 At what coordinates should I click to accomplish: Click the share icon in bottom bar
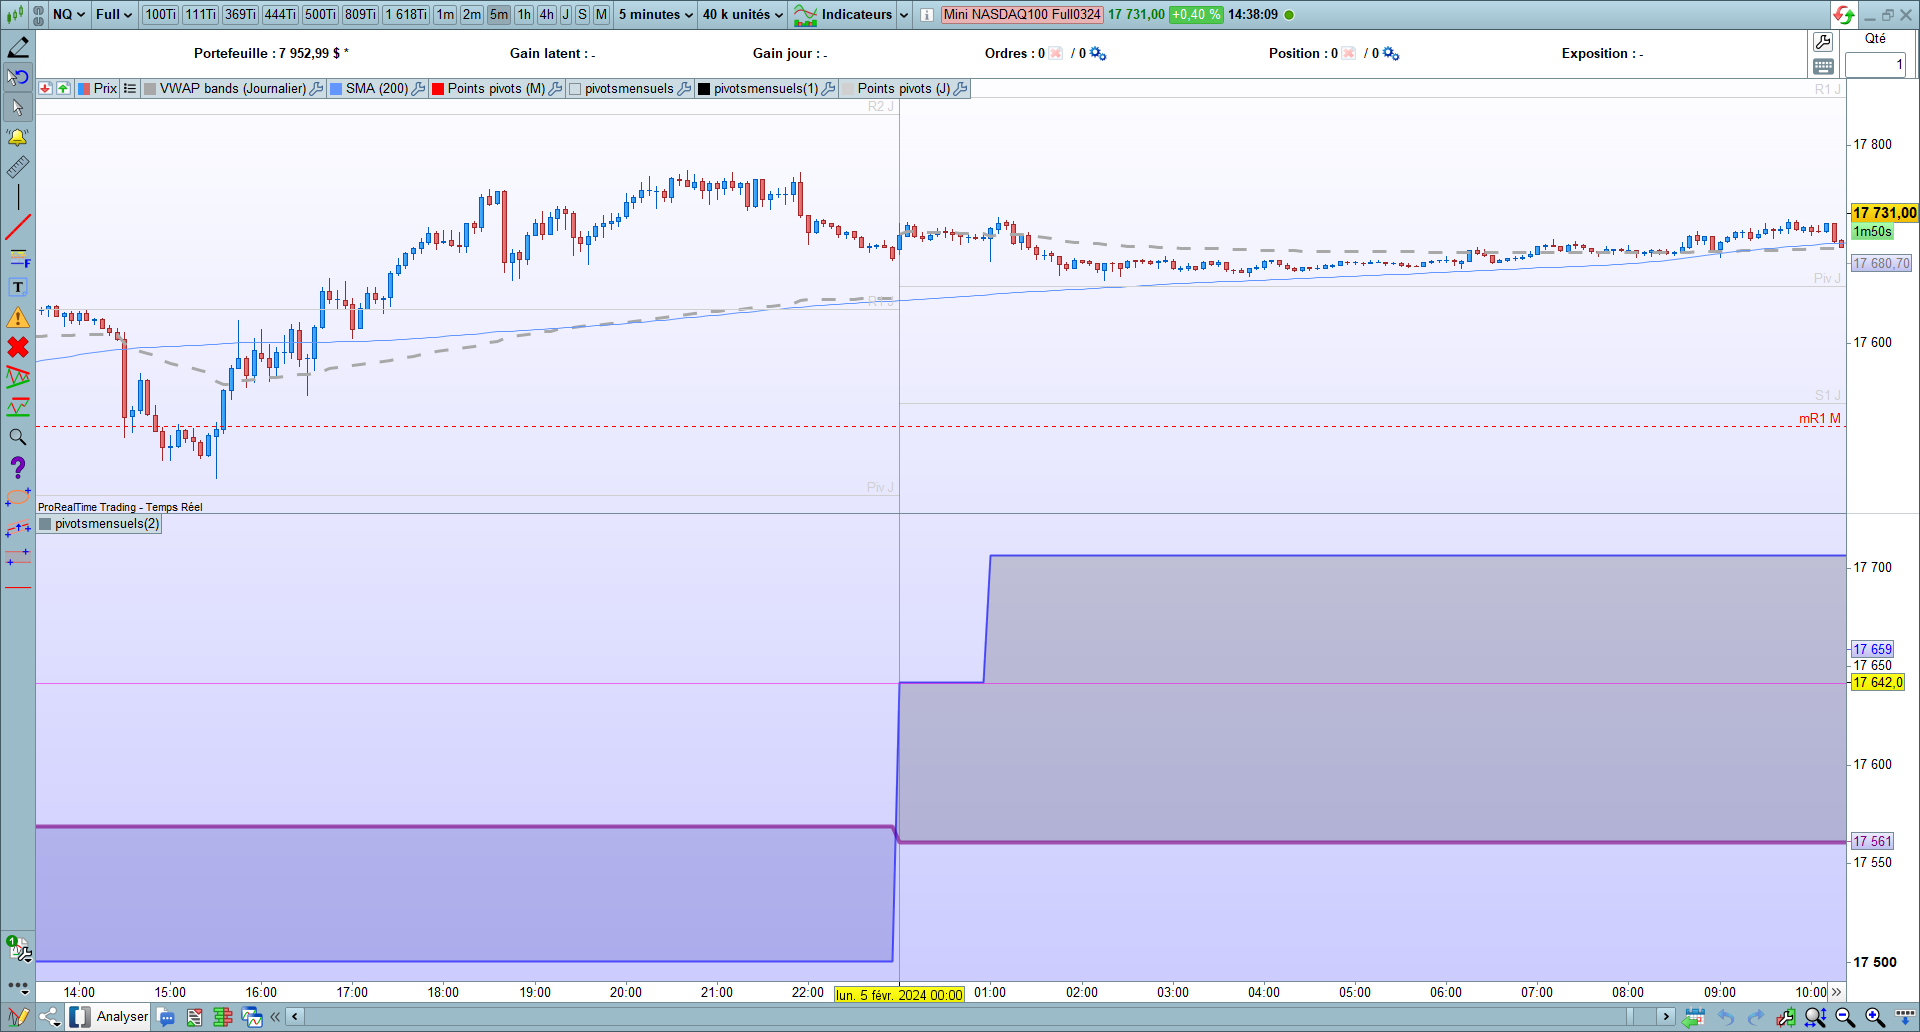[50, 1018]
